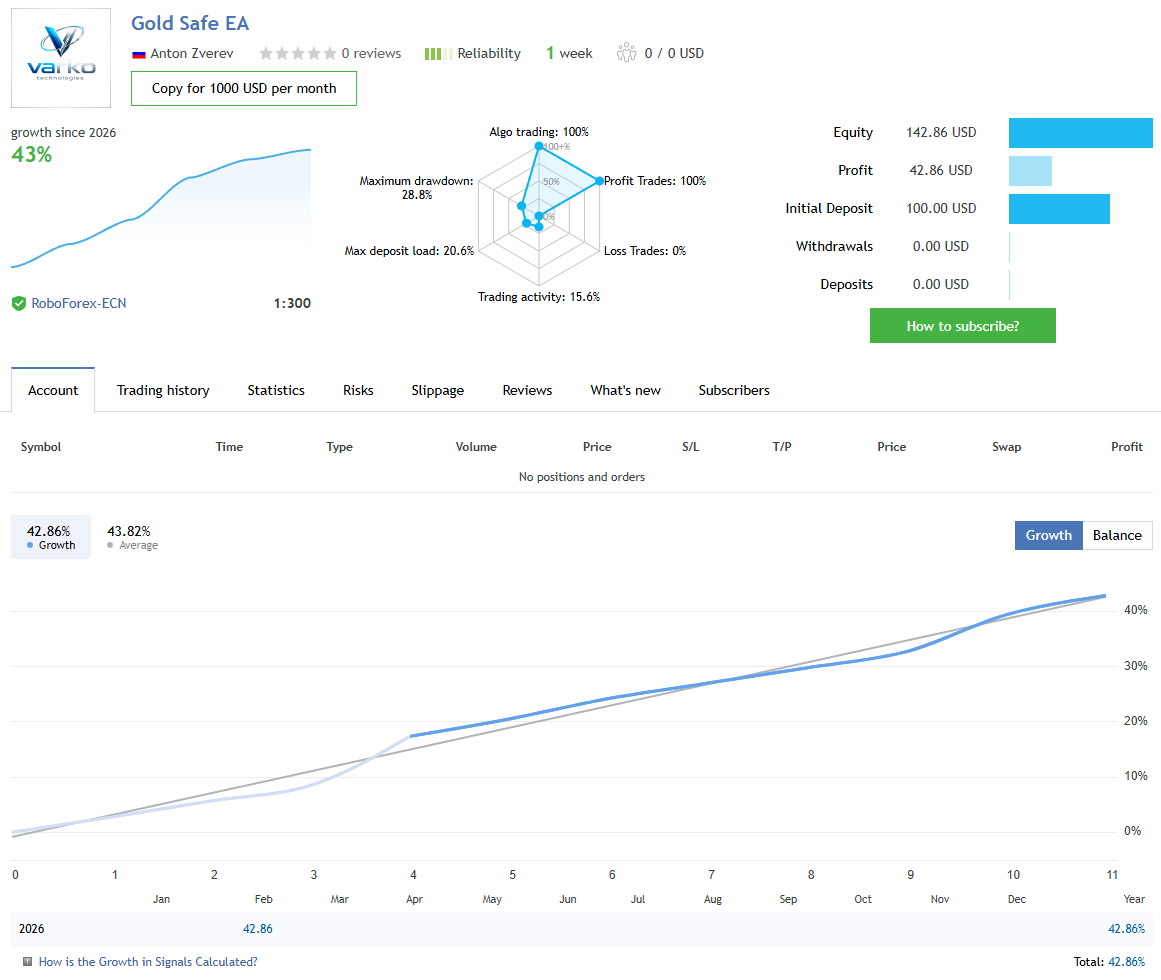This screenshot has height=980, width=1161.
Task: Click the green Reliability bars icon
Action: pyautogui.click(x=438, y=54)
